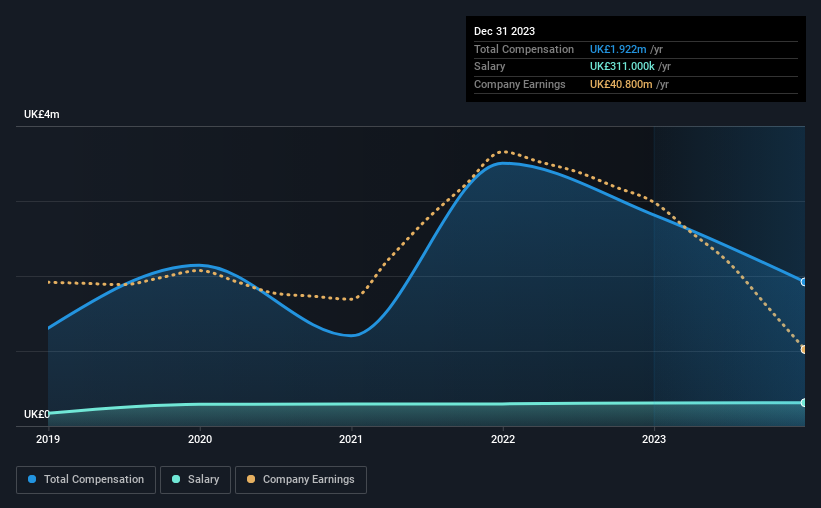Image resolution: width=821 pixels, height=508 pixels.
Task: Click the UK£311.000k salary value
Action: [x=622, y=67]
